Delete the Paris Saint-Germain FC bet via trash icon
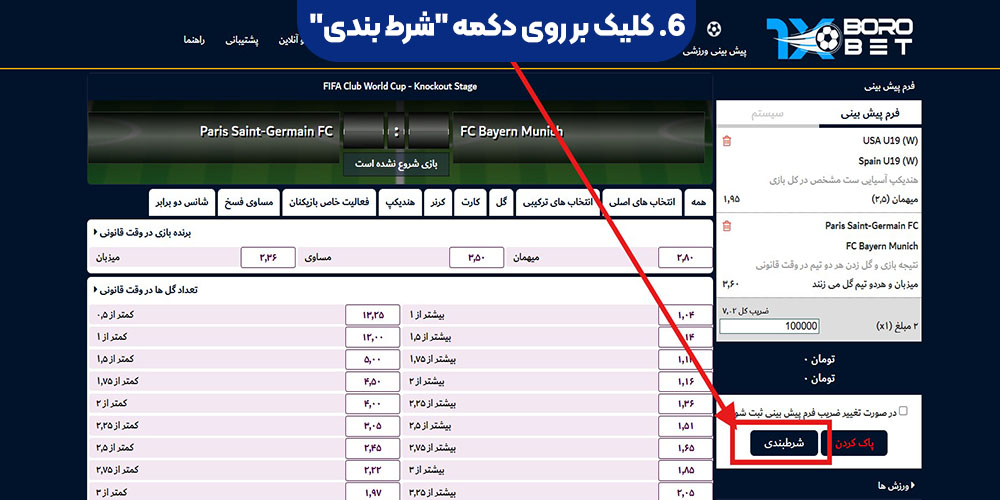This screenshot has height=500, width=1000. (726, 226)
